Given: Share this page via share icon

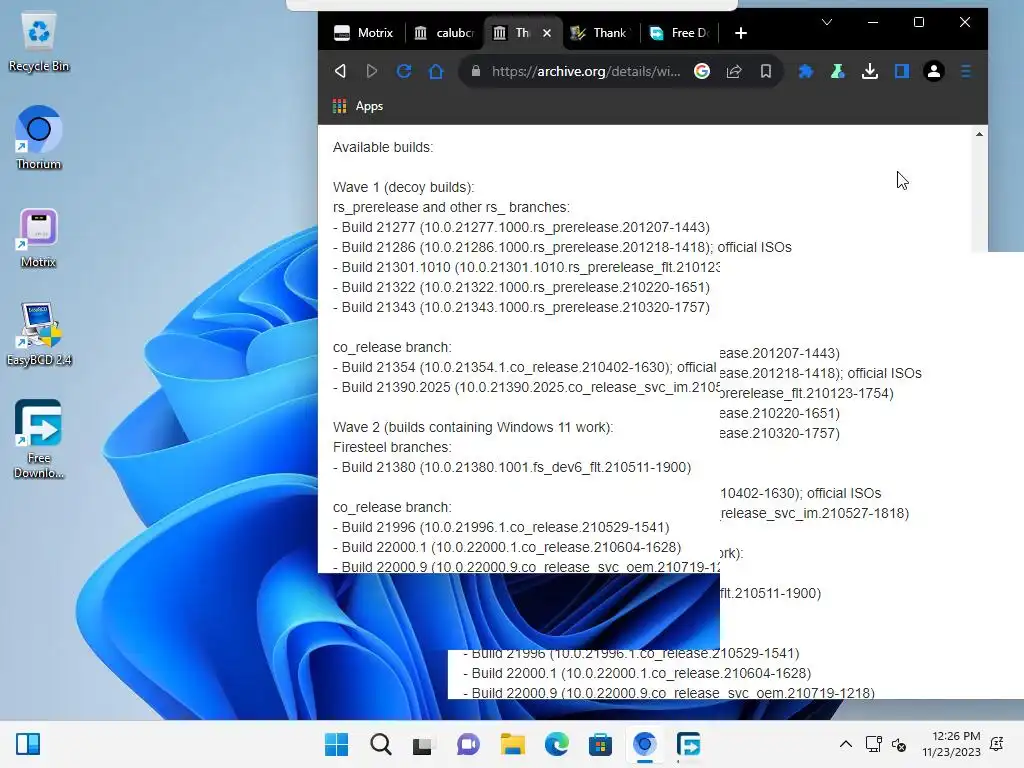Looking at the screenshot, I should click(734, 71).
